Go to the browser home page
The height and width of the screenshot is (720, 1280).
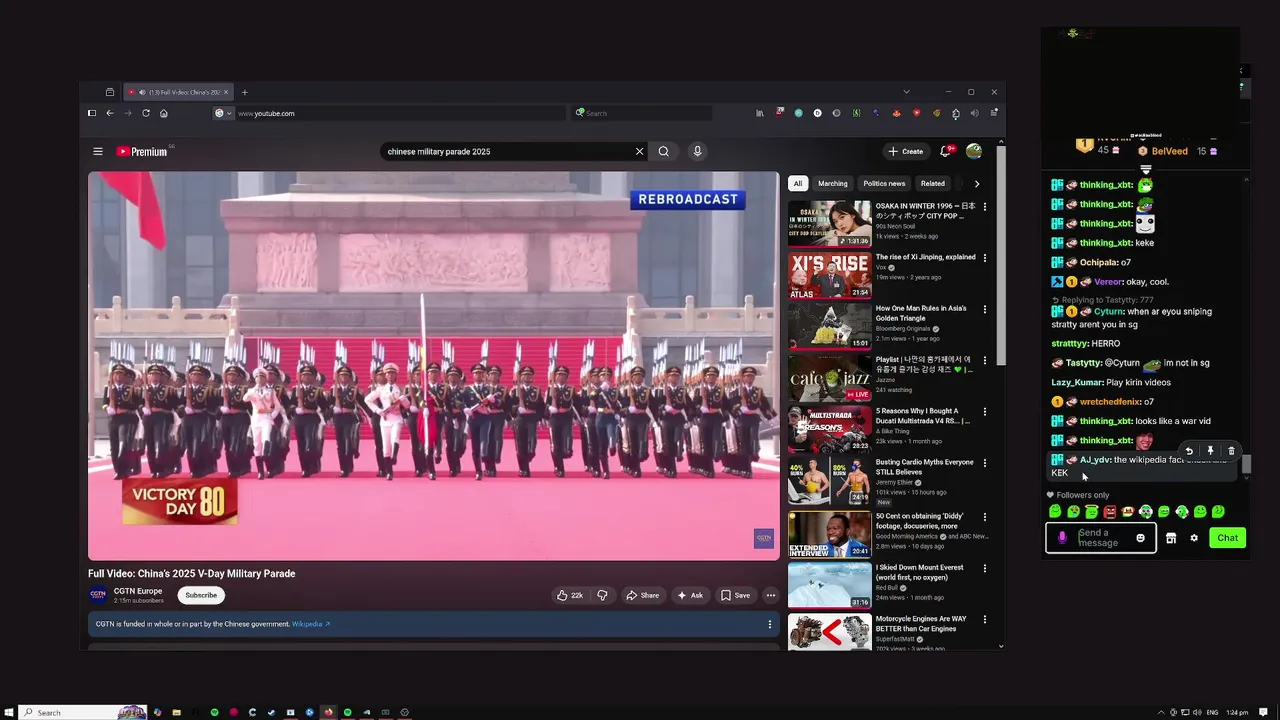[x=164, y=113]
